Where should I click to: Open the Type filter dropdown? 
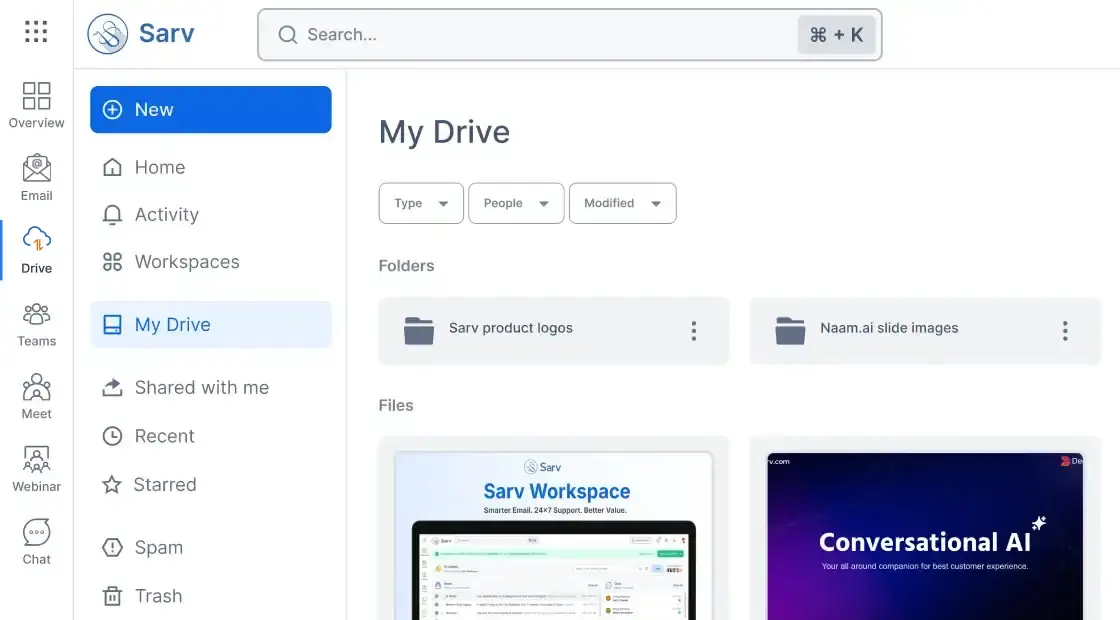pyautogui.click(x=420, y=203)
